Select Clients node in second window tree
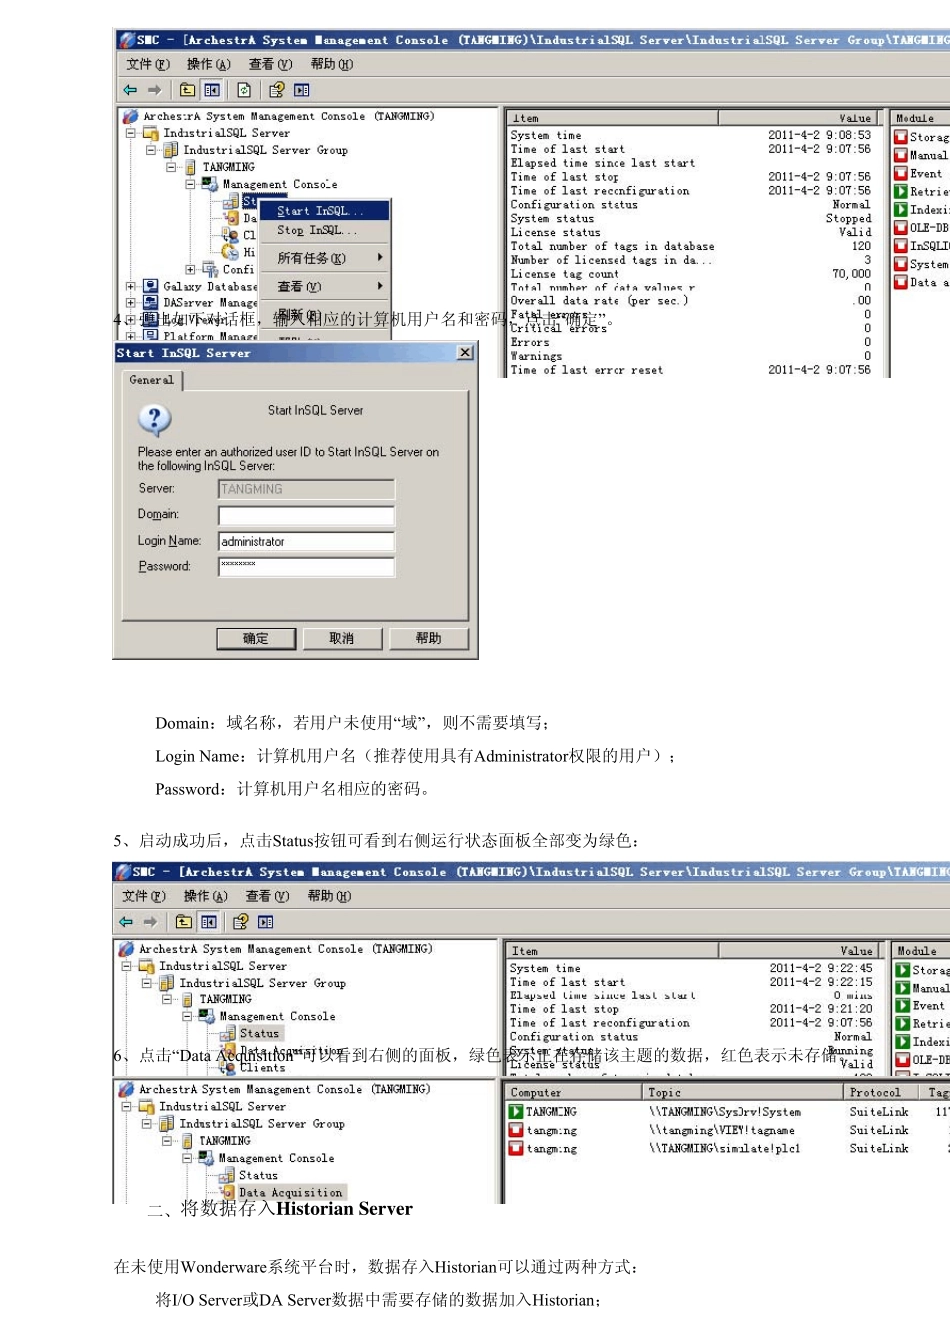The width and height of the screenshot is (950, 1344). coord(262,1068)
